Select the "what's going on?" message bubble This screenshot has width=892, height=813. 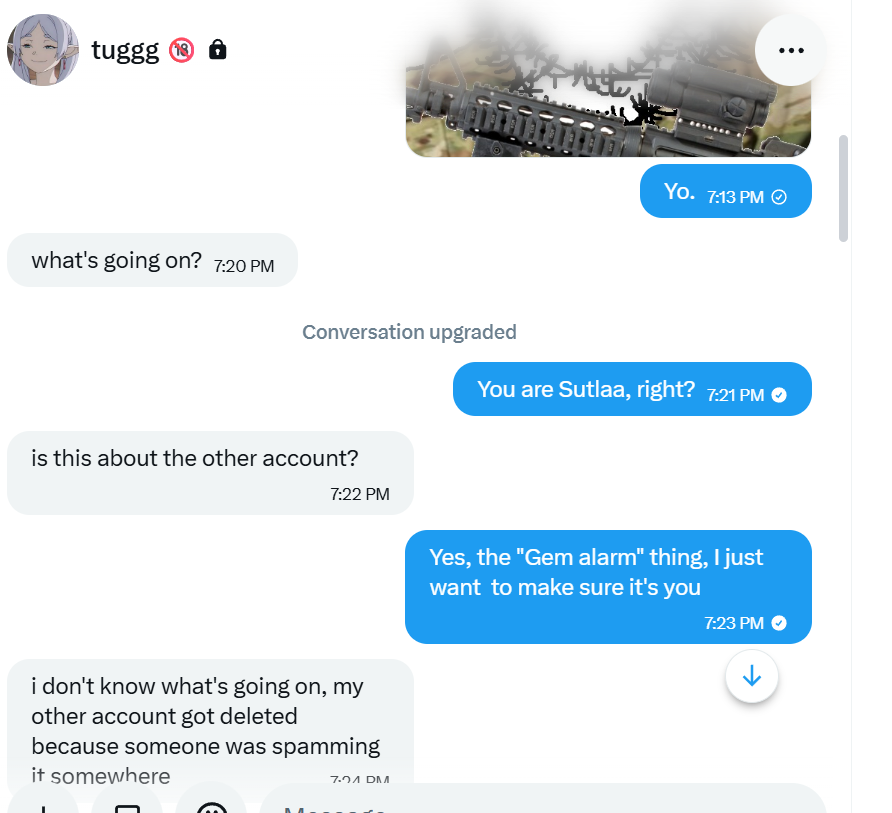pos(152,262)
